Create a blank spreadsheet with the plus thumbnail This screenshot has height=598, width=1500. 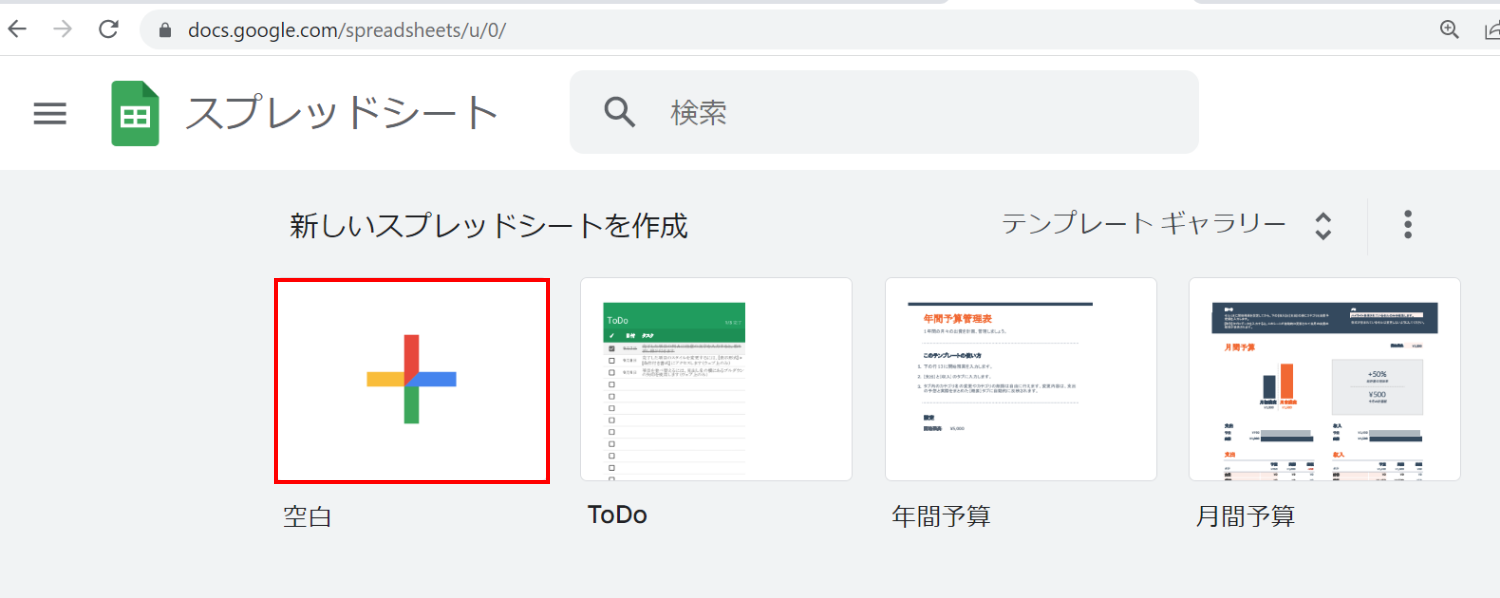[412, 380]
